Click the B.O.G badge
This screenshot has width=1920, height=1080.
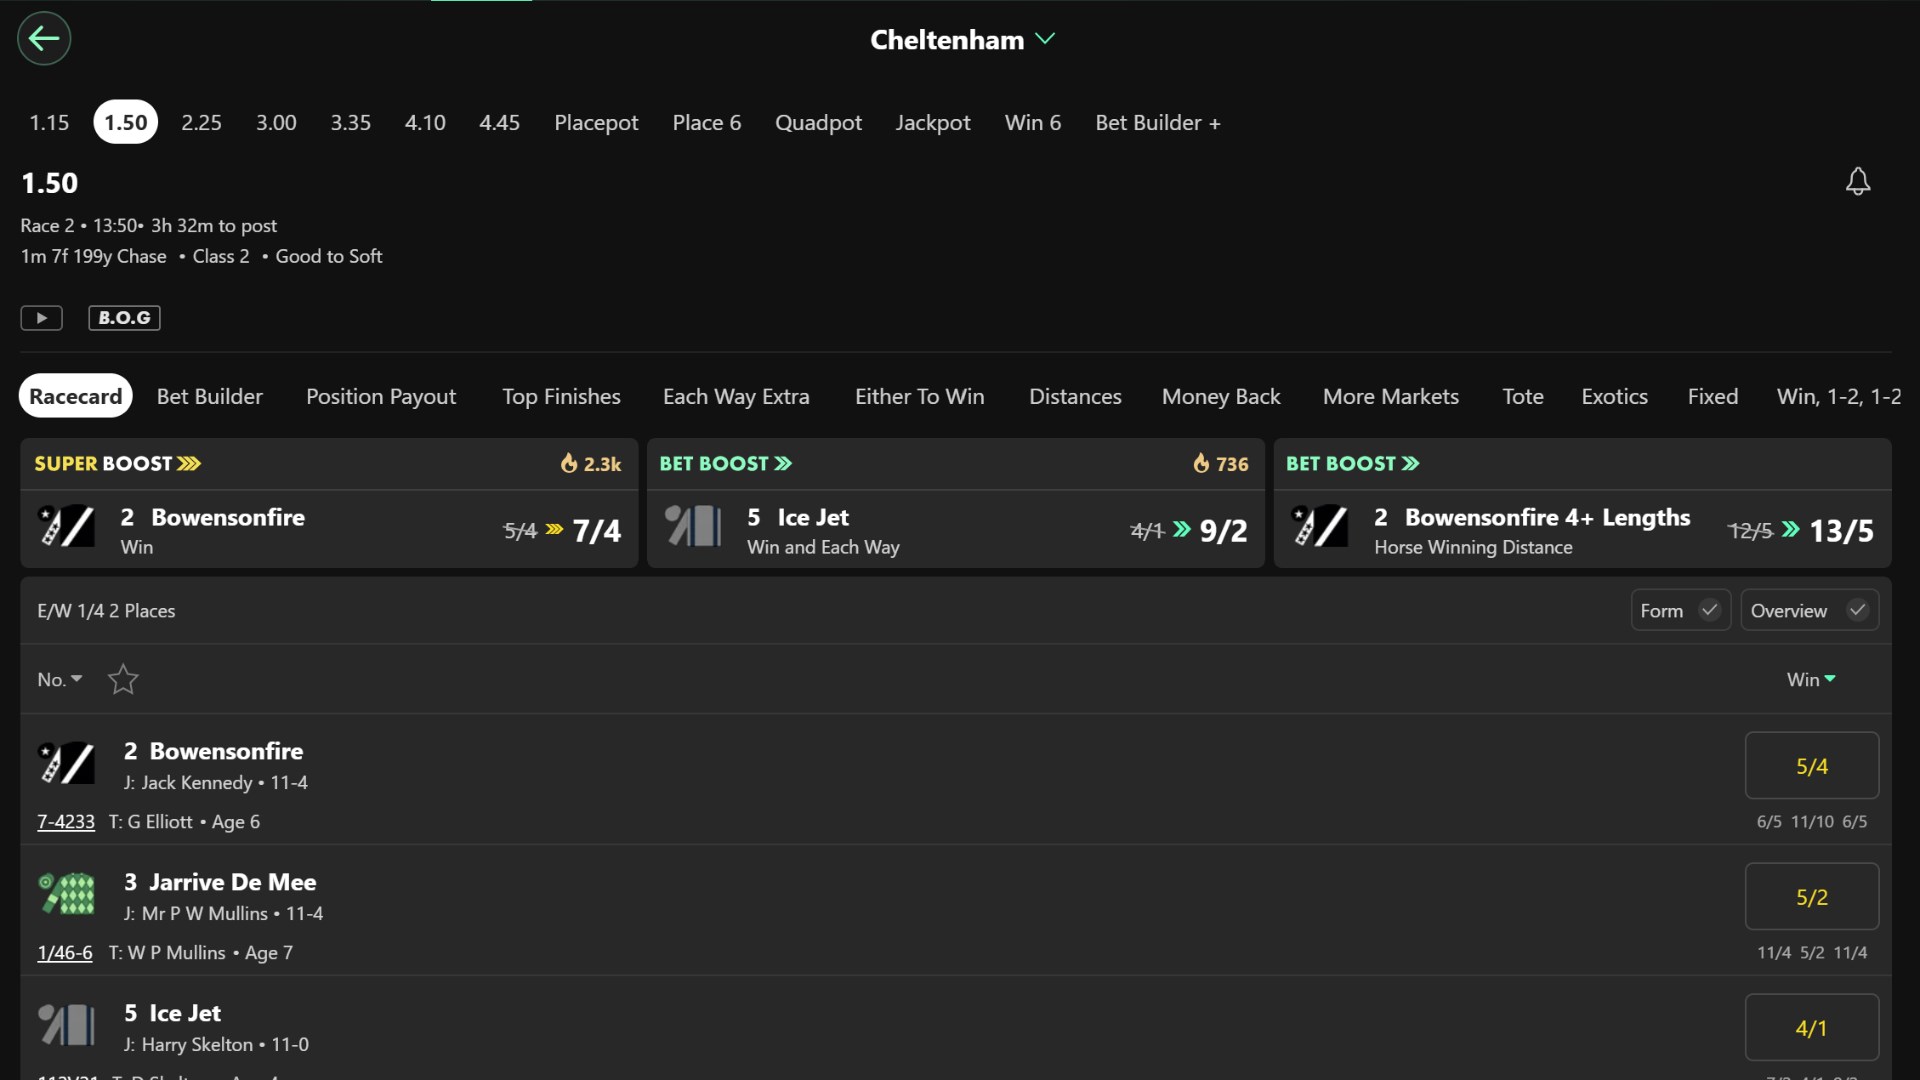pyautogui.click(x=124, y=318)
